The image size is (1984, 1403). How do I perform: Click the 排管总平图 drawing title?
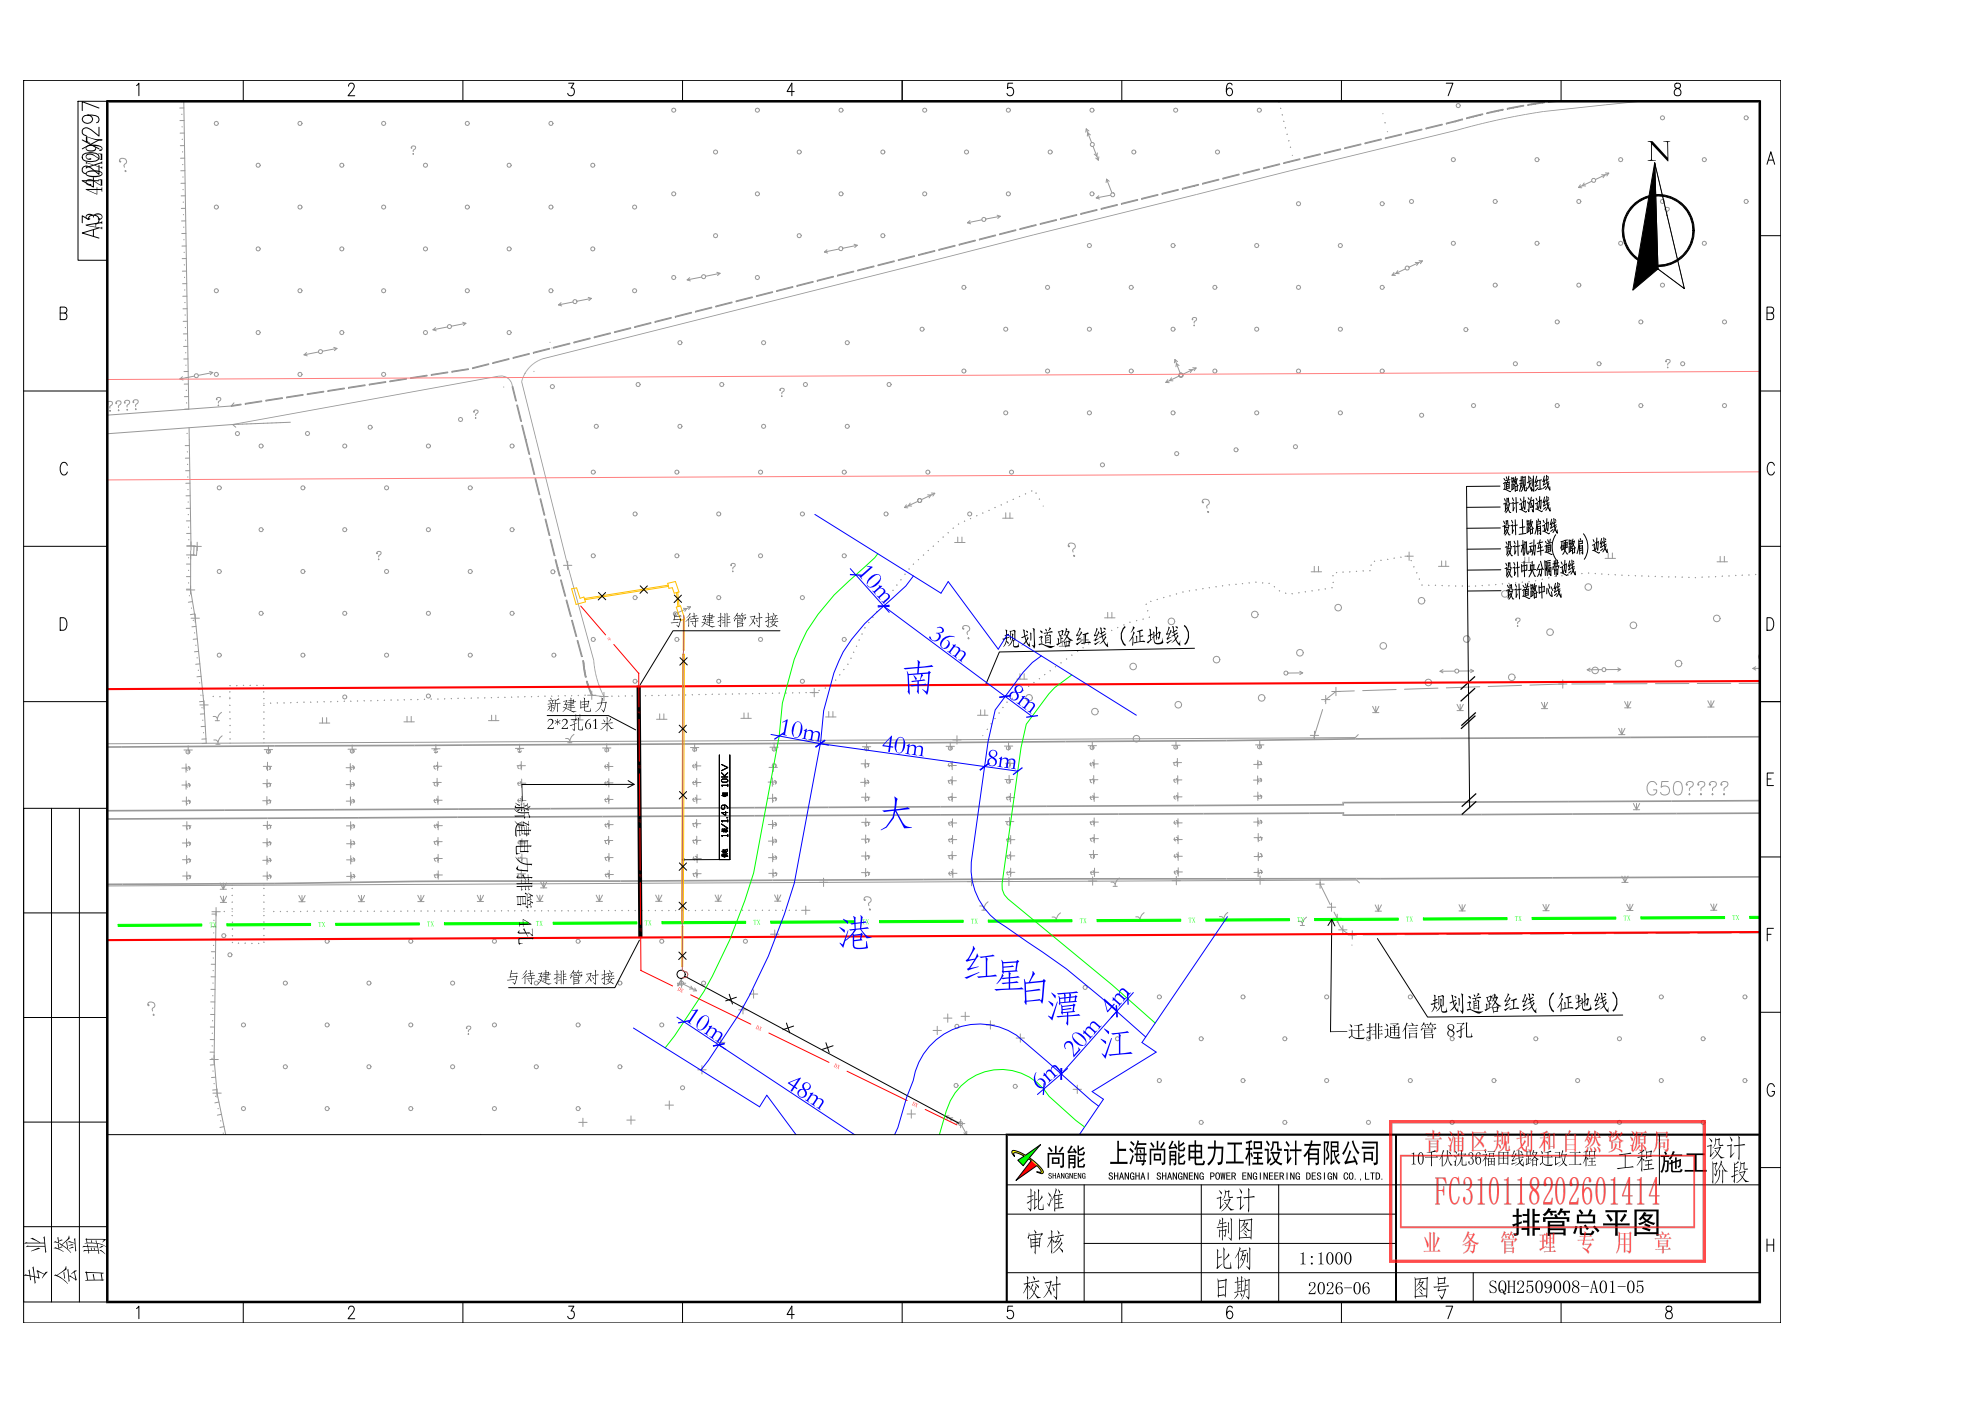pos(1586,1222)
